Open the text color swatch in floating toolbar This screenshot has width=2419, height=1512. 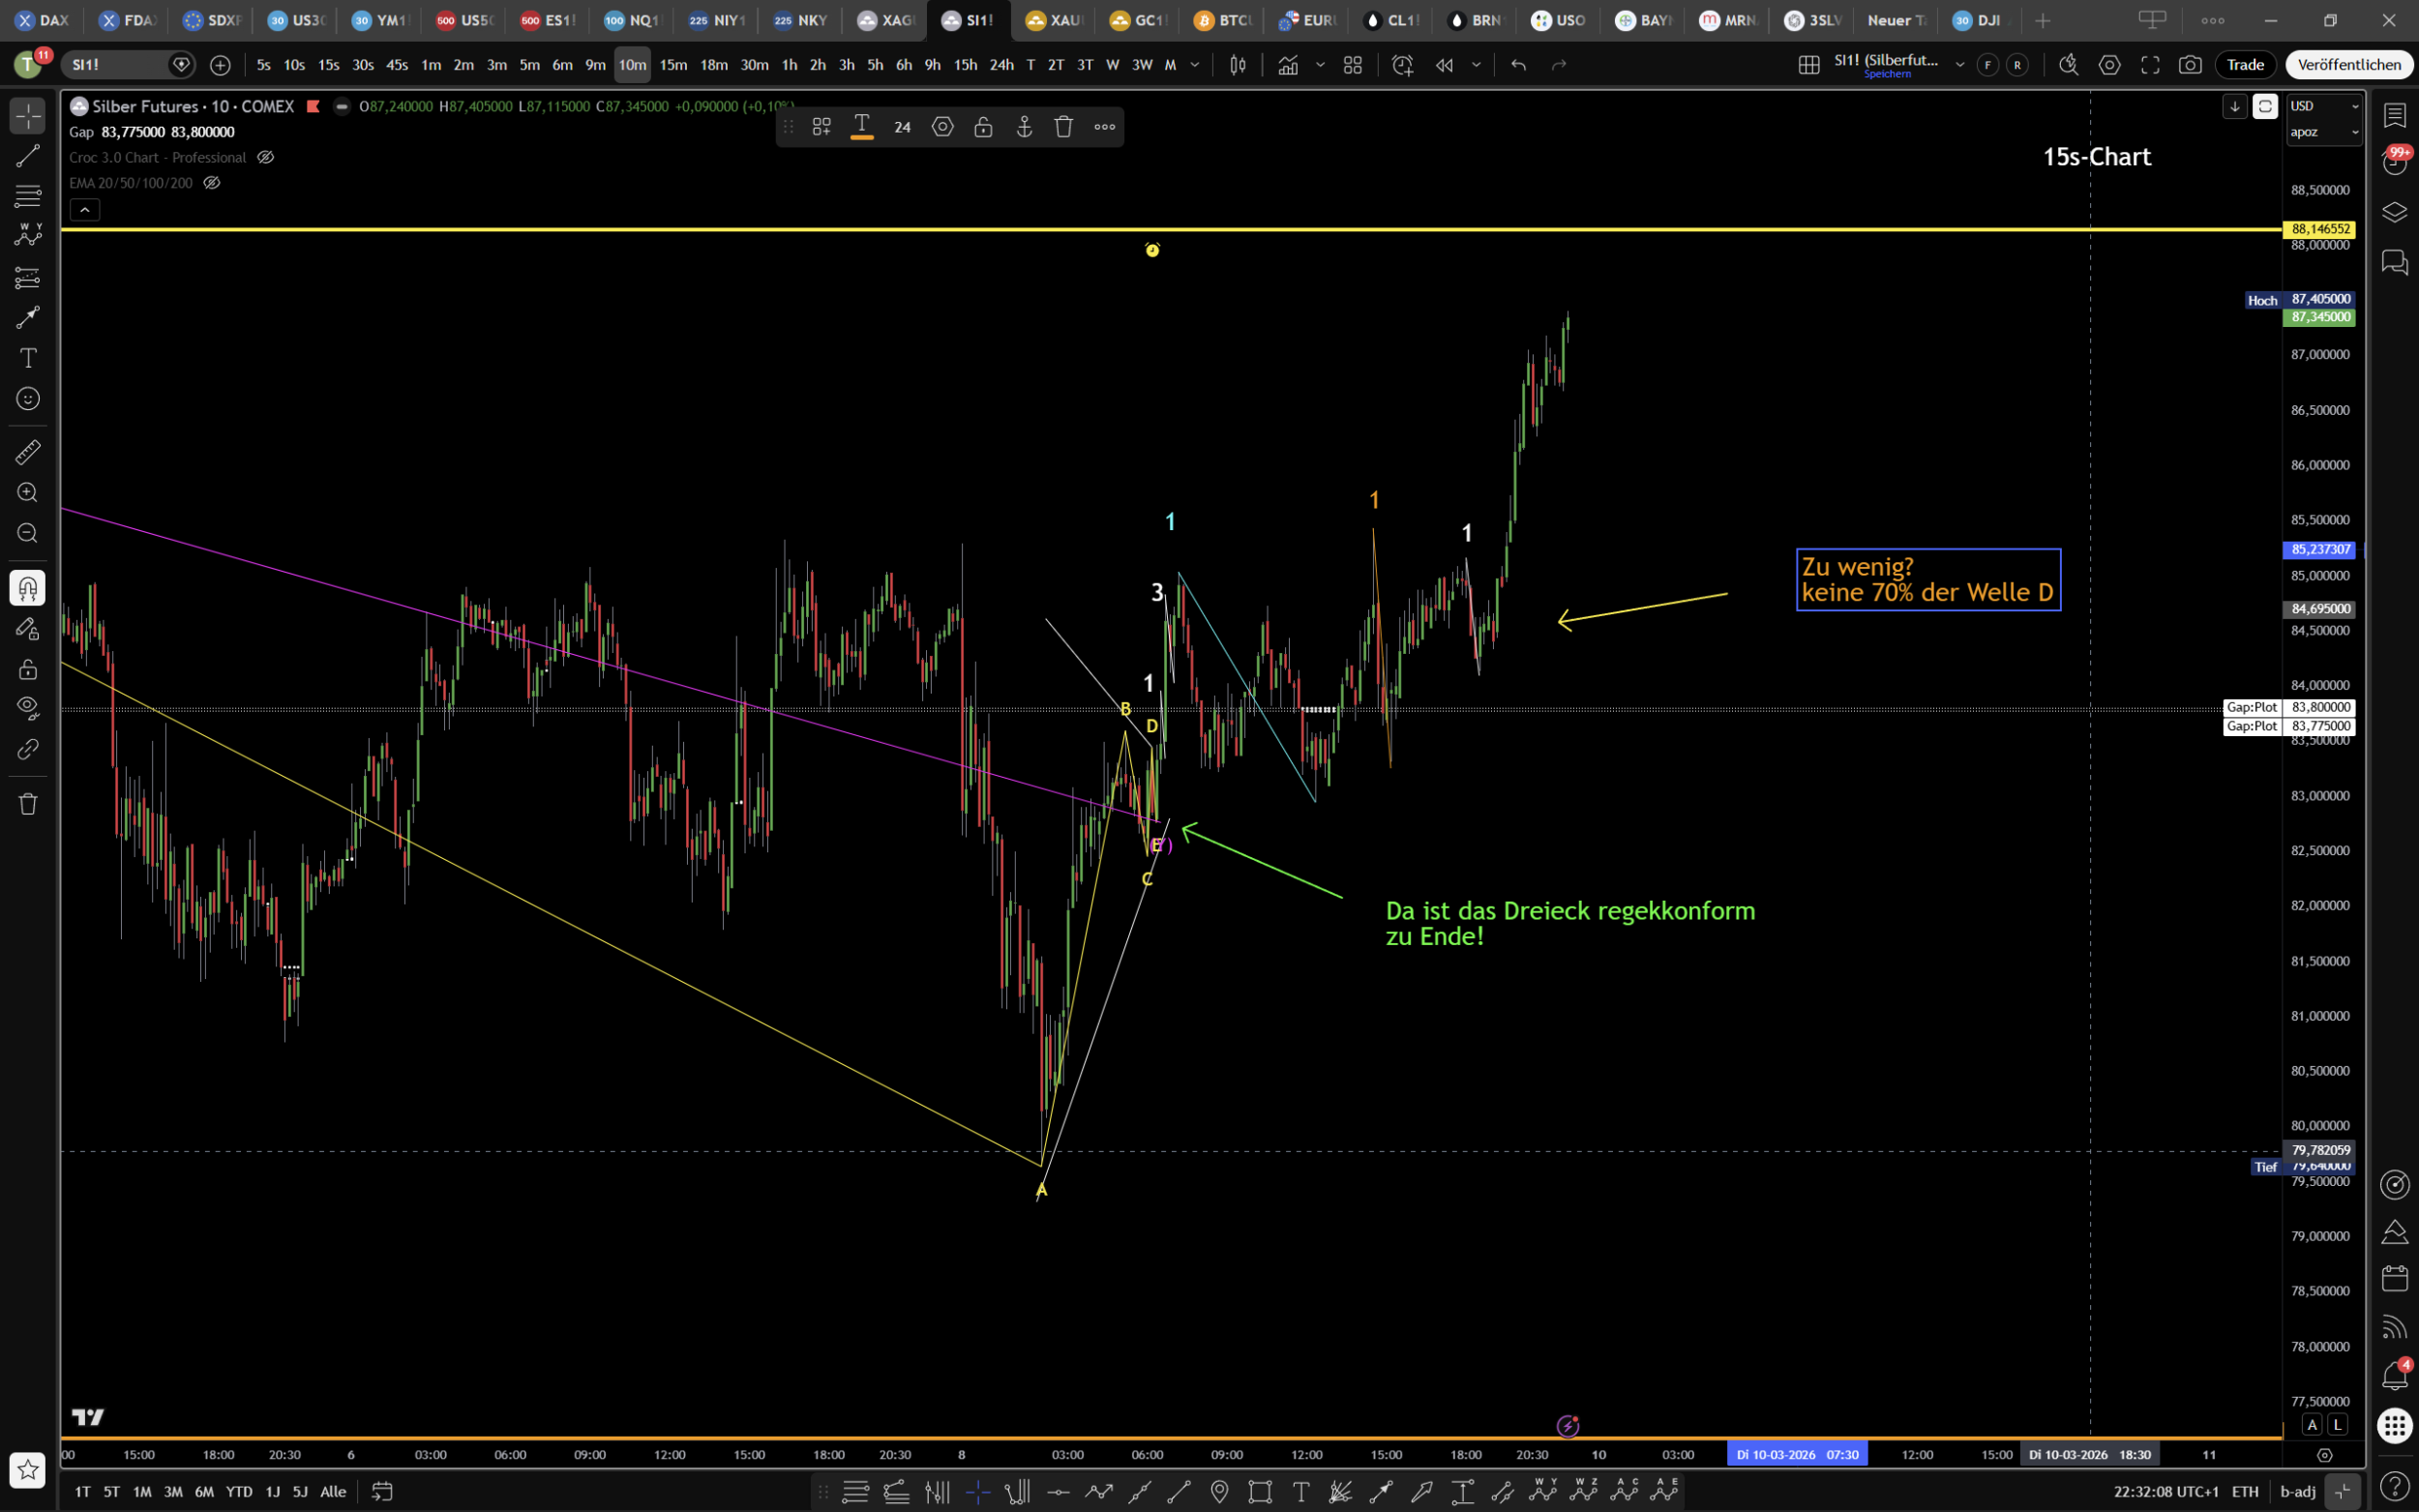[x=861, y=127]
